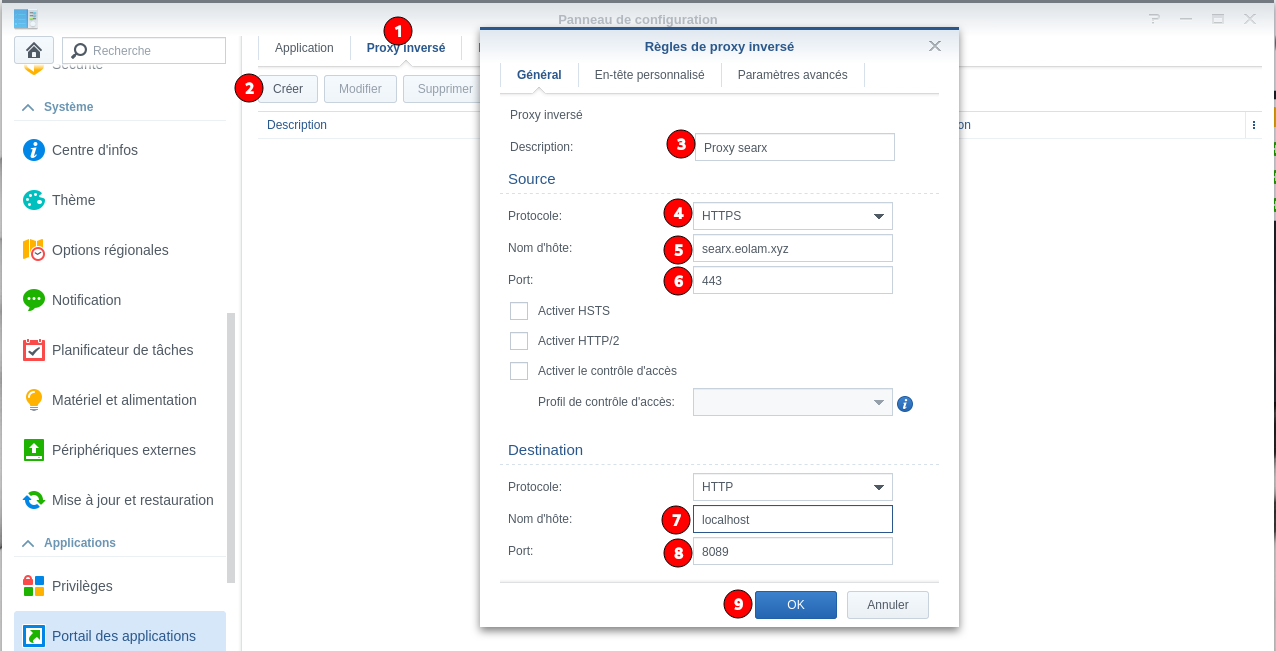Switch to Paramètres avancés tab
1276x651 pixels.
792,75
